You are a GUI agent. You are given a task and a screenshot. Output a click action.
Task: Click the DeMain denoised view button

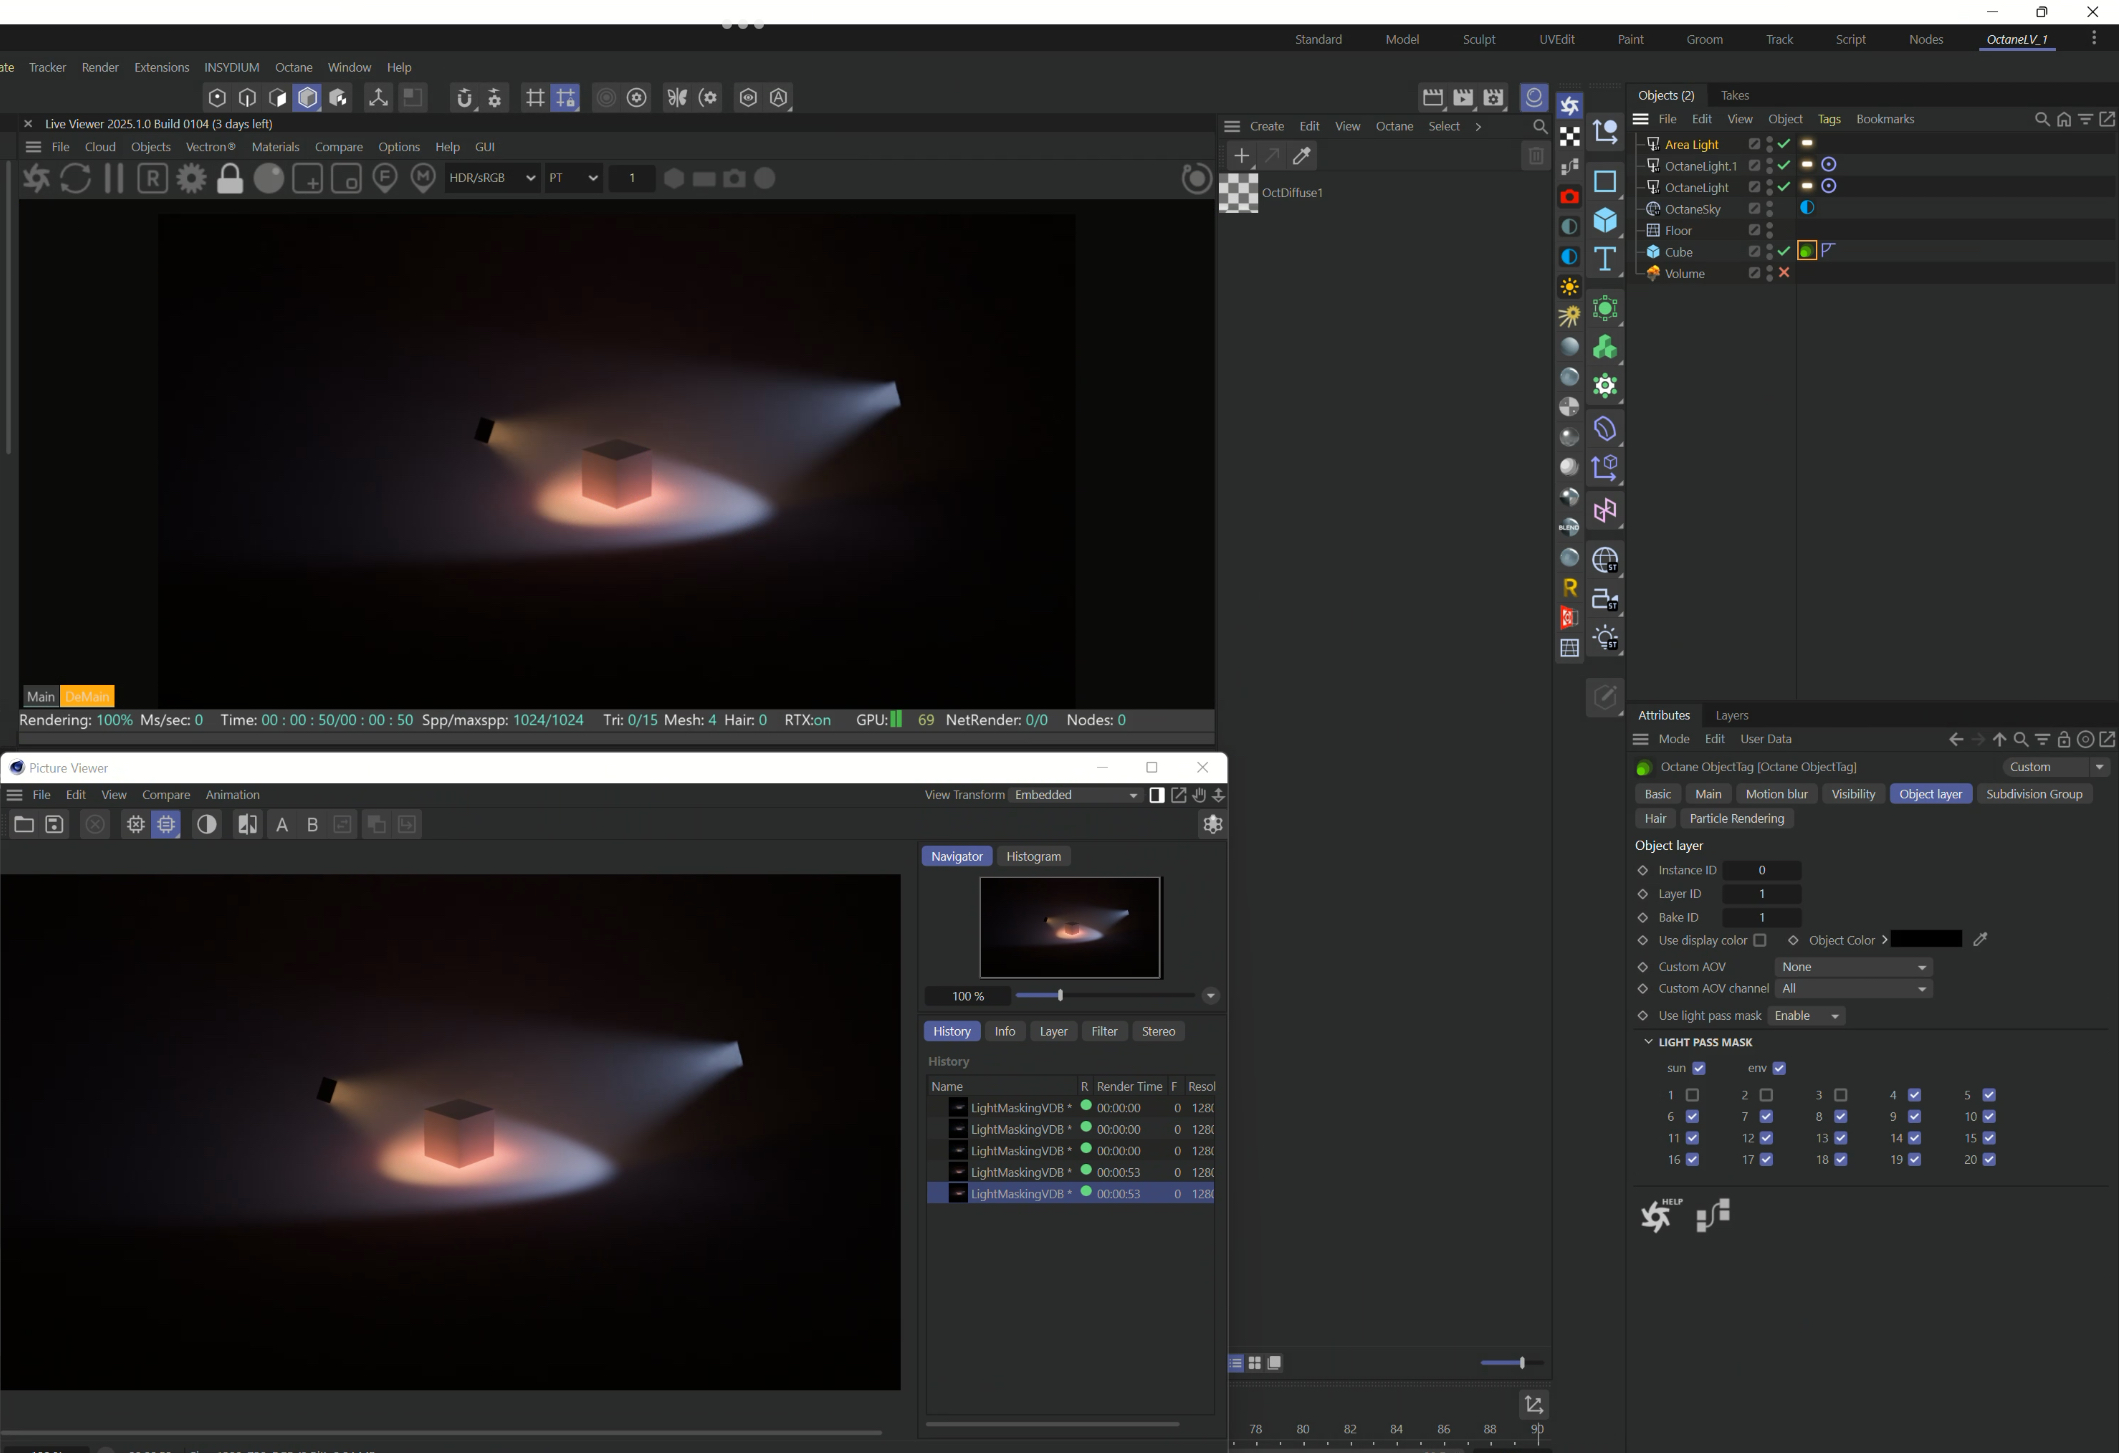tap(87, 696)
